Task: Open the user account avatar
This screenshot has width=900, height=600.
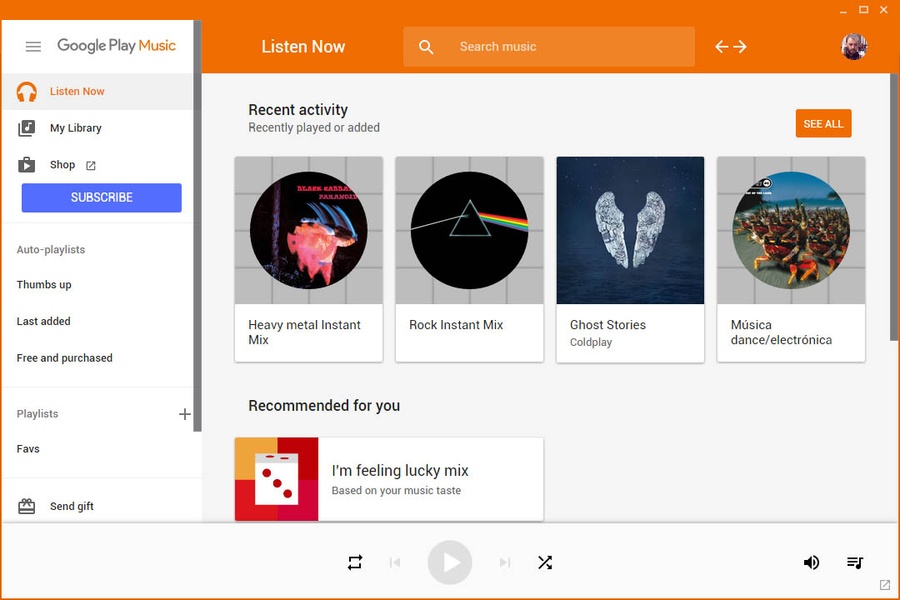Action: (x=854, y=47)
